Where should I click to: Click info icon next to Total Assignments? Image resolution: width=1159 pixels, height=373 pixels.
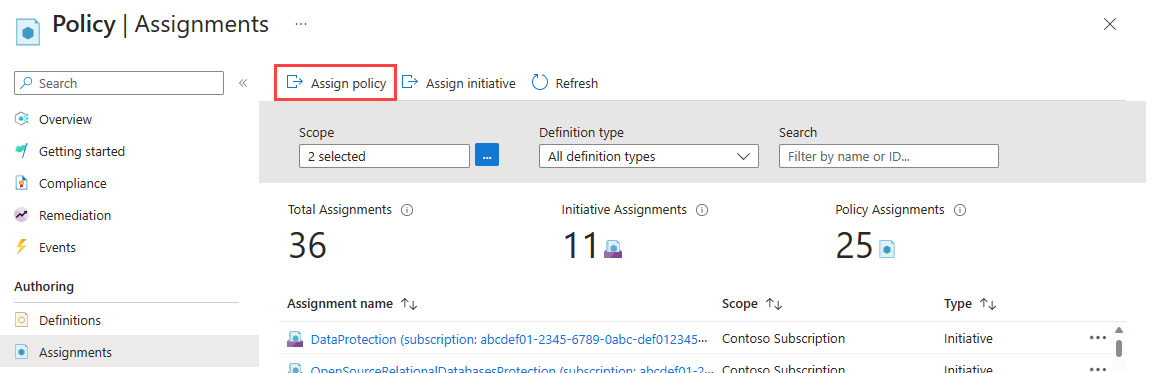click(x=407, y=210)
